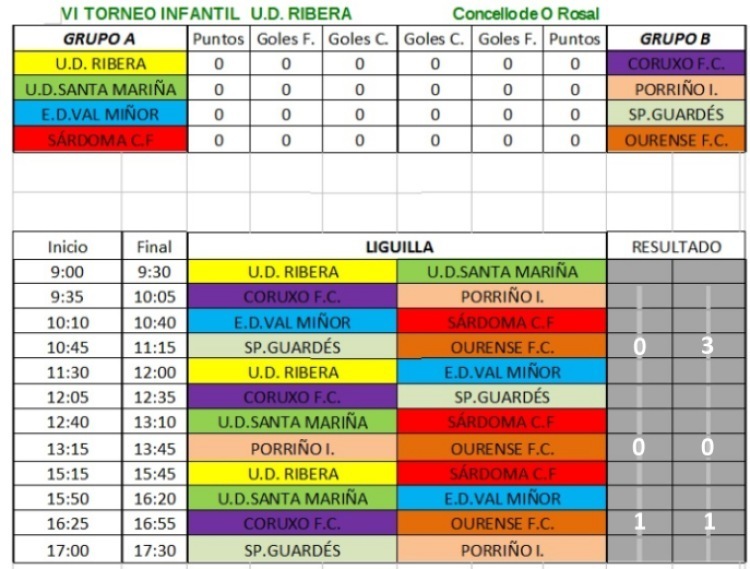This screenshot has height=569, width=750.
Task: Select the GRUPO A header cell
Action: coord(100,39)
